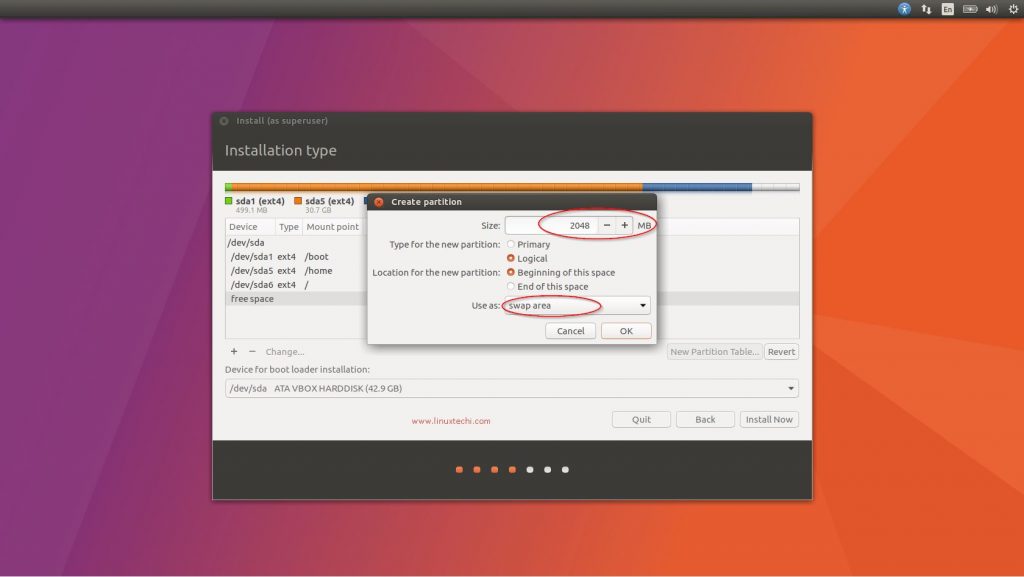Increase partition size with plus button
This screenshot has width=1024, height=577.
(624, 225)
